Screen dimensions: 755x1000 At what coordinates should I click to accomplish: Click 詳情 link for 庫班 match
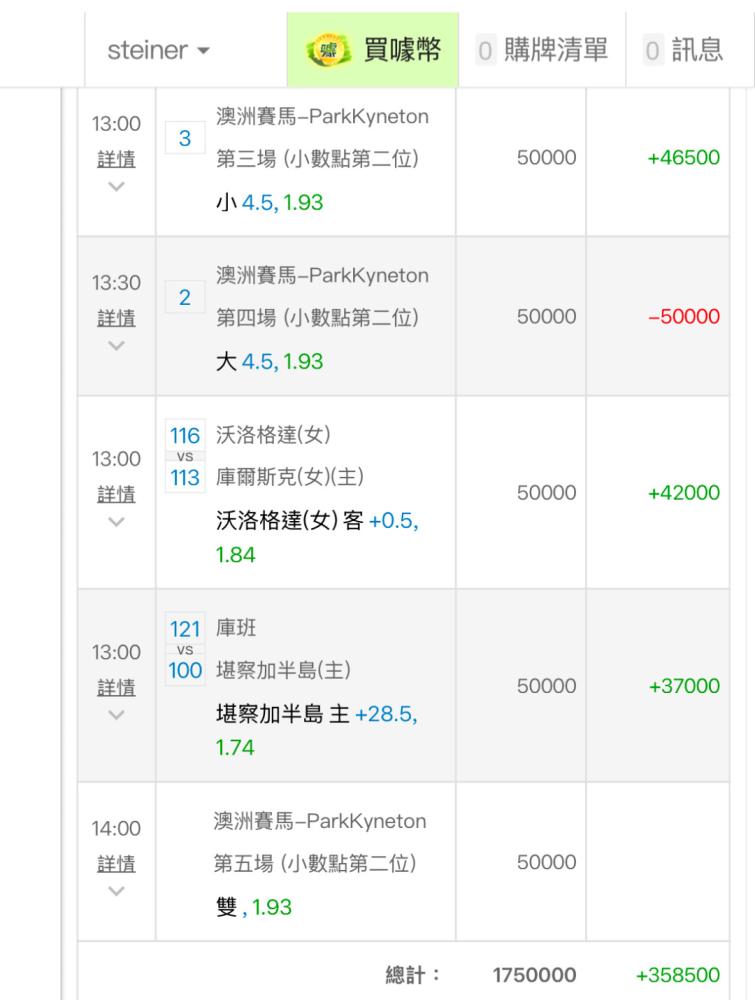click(x=116, y=687)
